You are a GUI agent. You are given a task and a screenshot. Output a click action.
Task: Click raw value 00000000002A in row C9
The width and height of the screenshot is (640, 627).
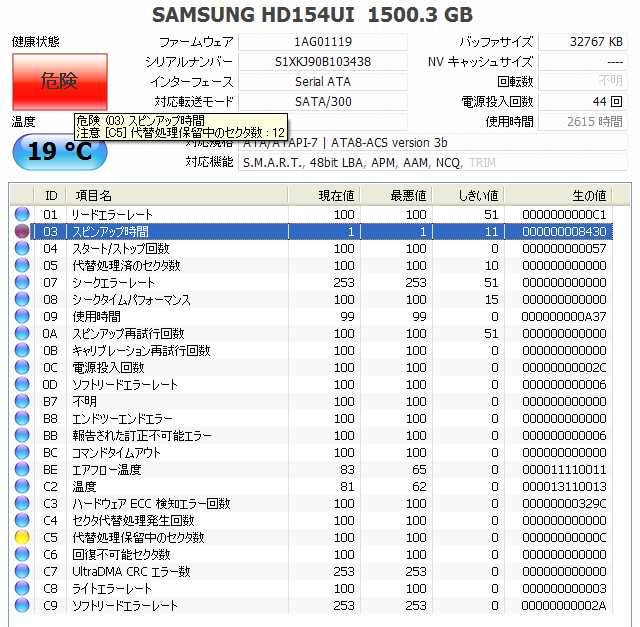pos(564,606)
